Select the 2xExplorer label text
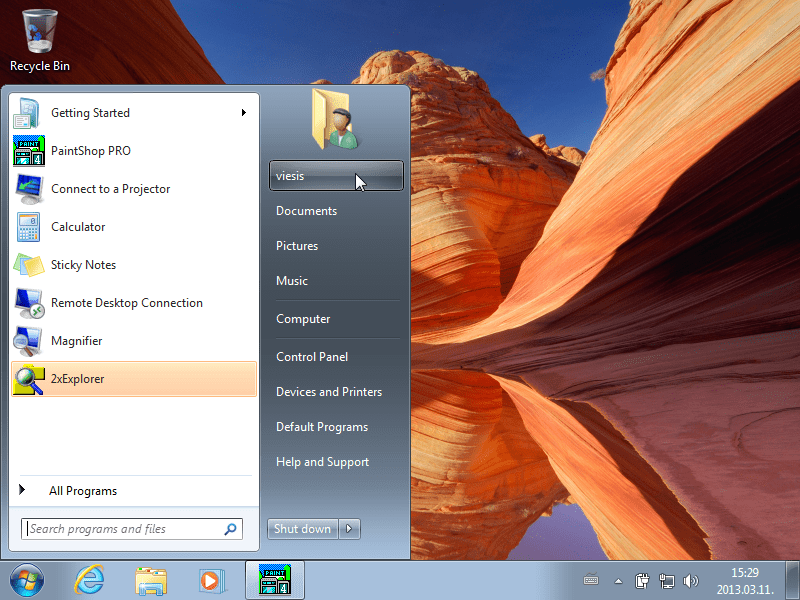800x600 pixels. coord(77,379)
